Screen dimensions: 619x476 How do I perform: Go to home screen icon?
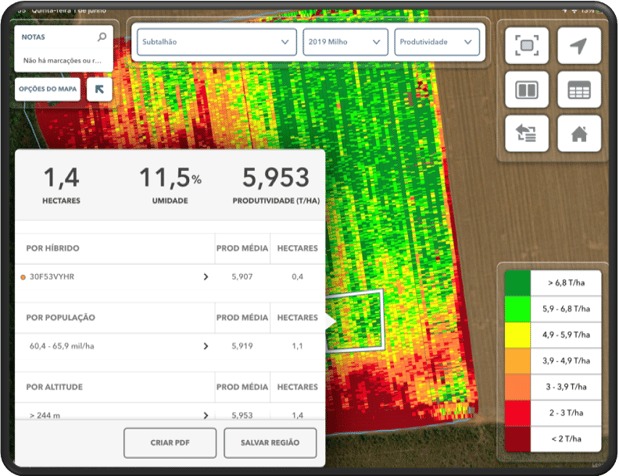pyautogui.click(x=579, y=133)
